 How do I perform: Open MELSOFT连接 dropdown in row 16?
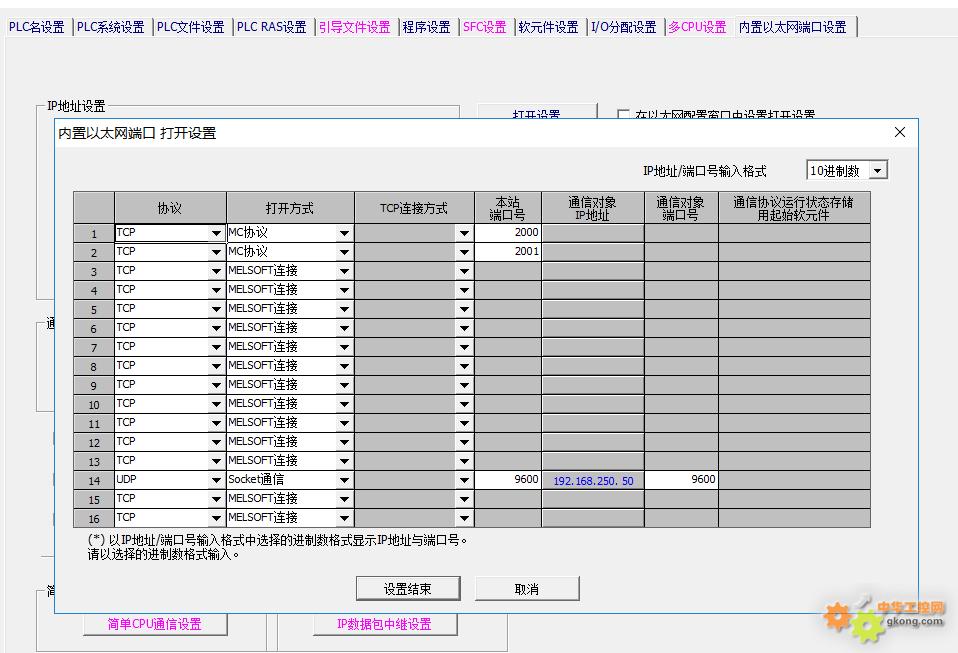click(344, 518)
